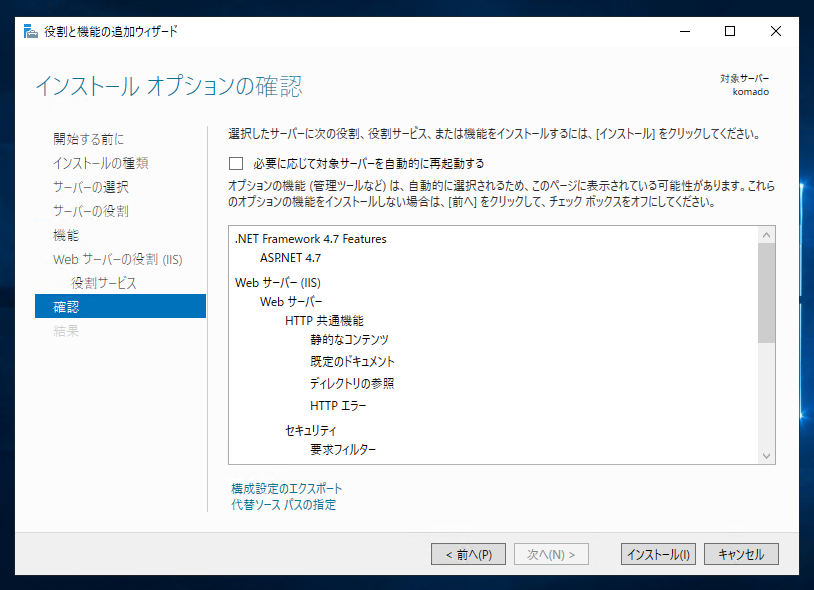This screenshot has height=590, width=814.
Task: Select the HTTP 共通機能 entry
Action: tap(324, 321)
